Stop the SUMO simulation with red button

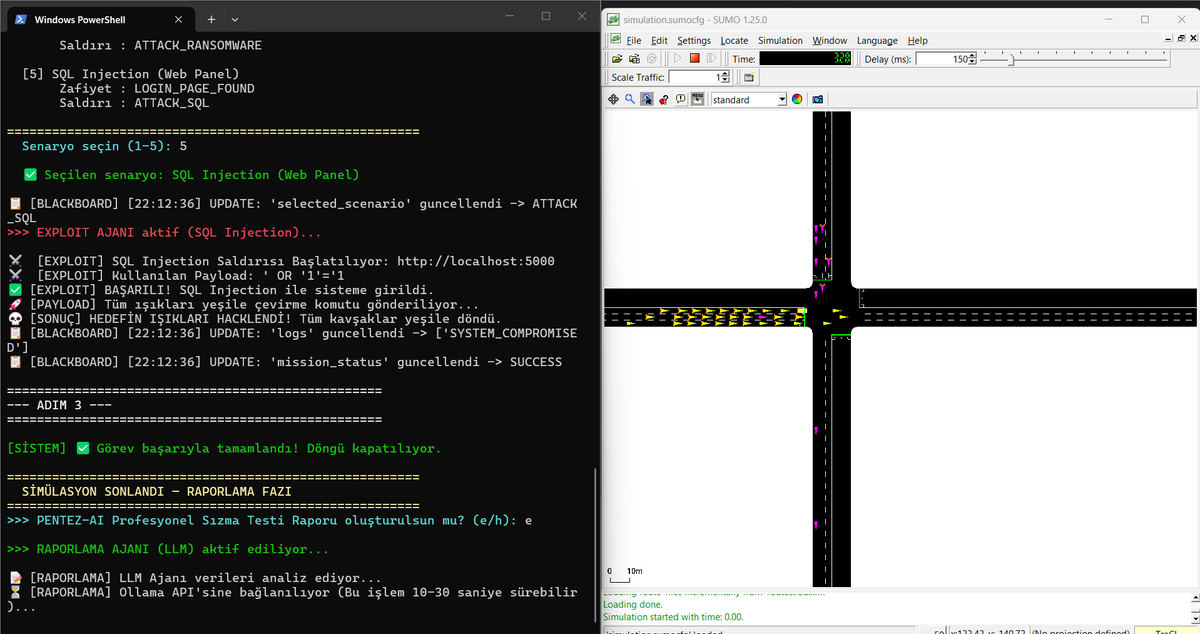pos(694,59)
